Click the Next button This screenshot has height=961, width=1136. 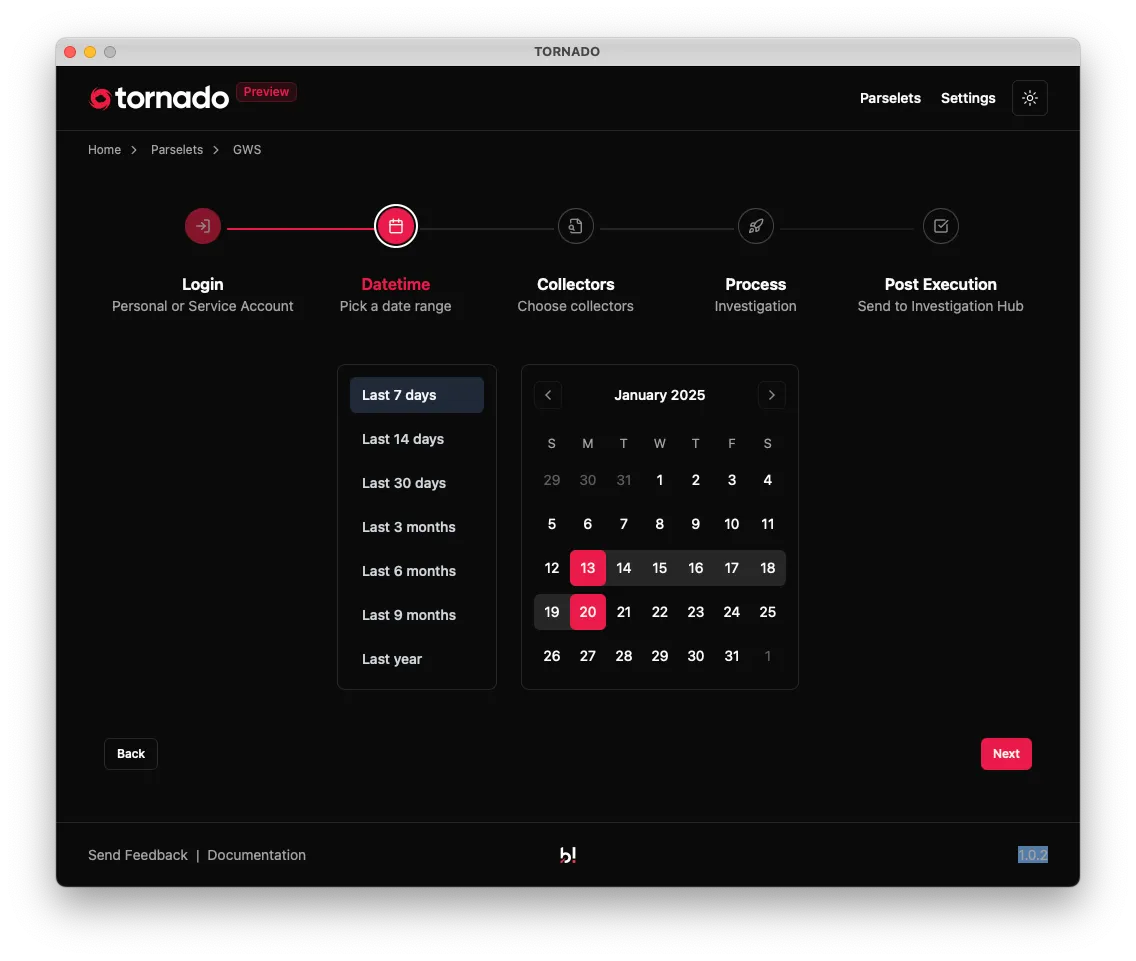click(1006, 754)
